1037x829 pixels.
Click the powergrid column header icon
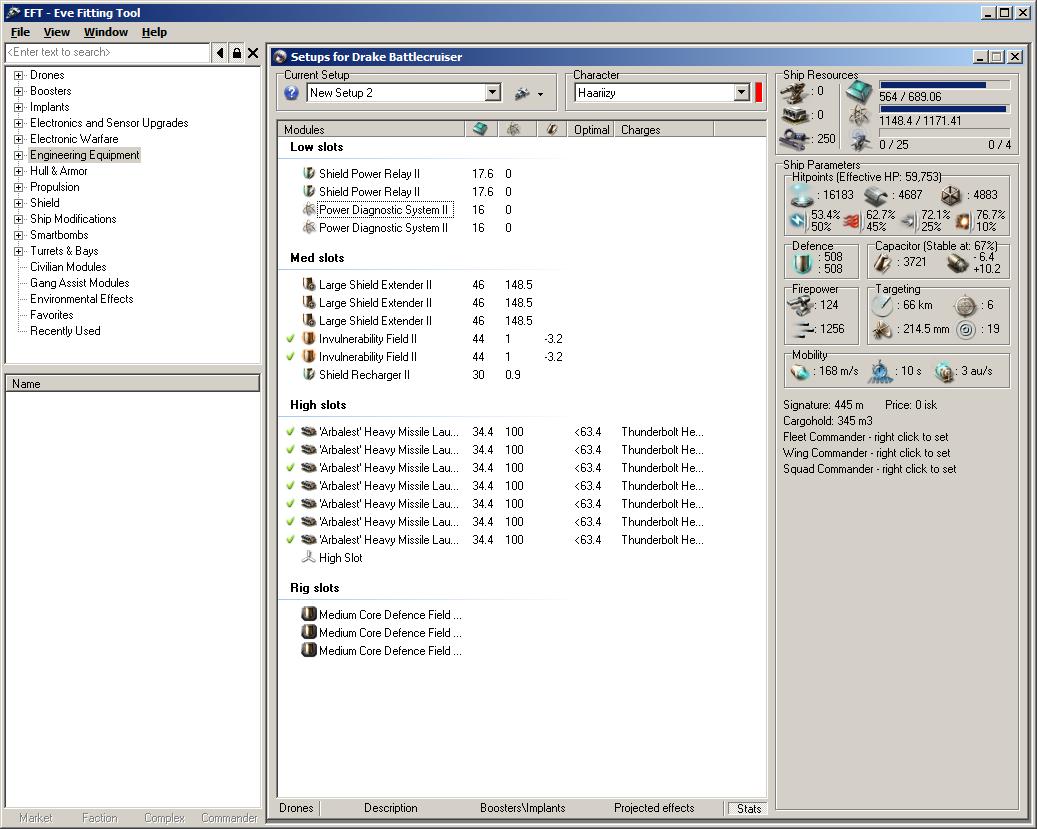click(x=513, y=130)
